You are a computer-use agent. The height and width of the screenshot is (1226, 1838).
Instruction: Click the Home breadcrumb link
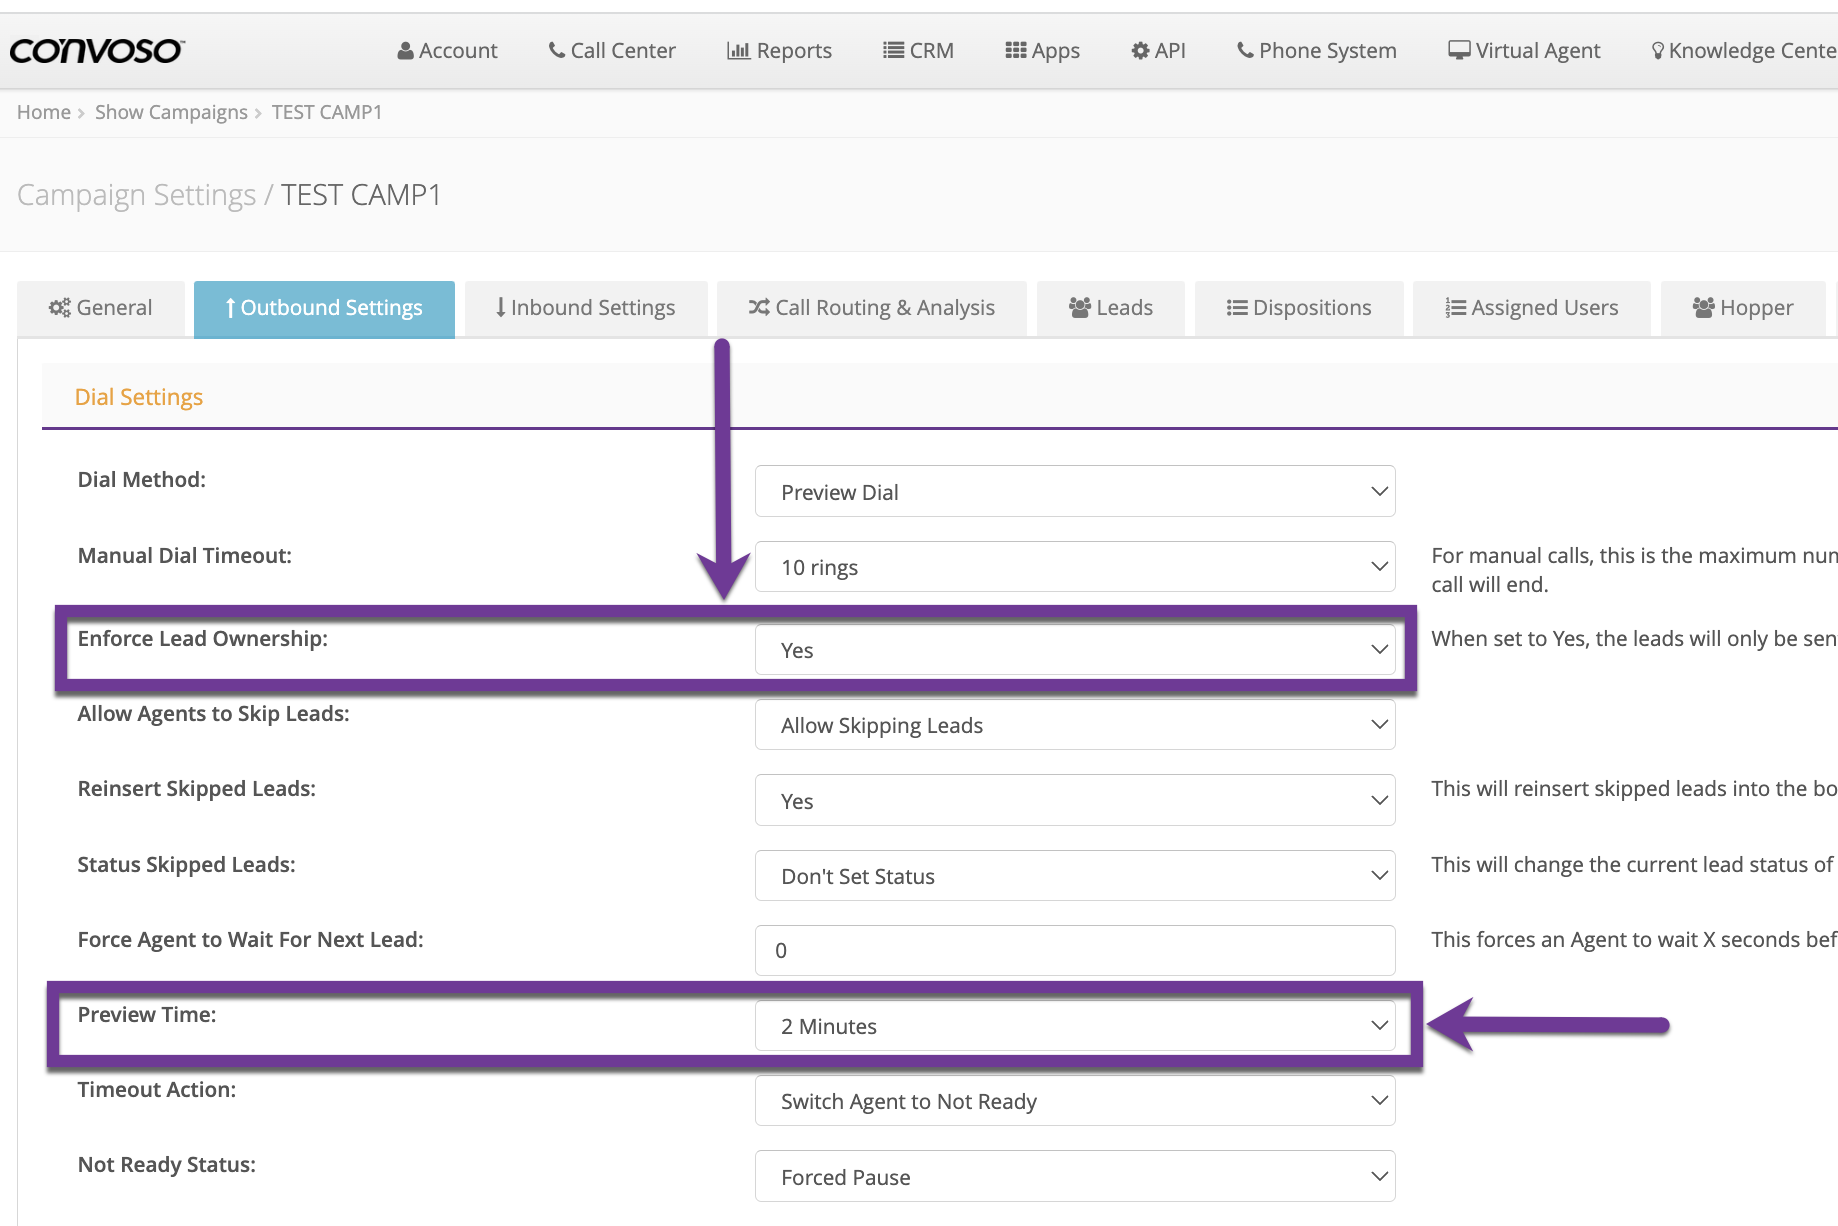pyautogui.click(x=44, y=112)
